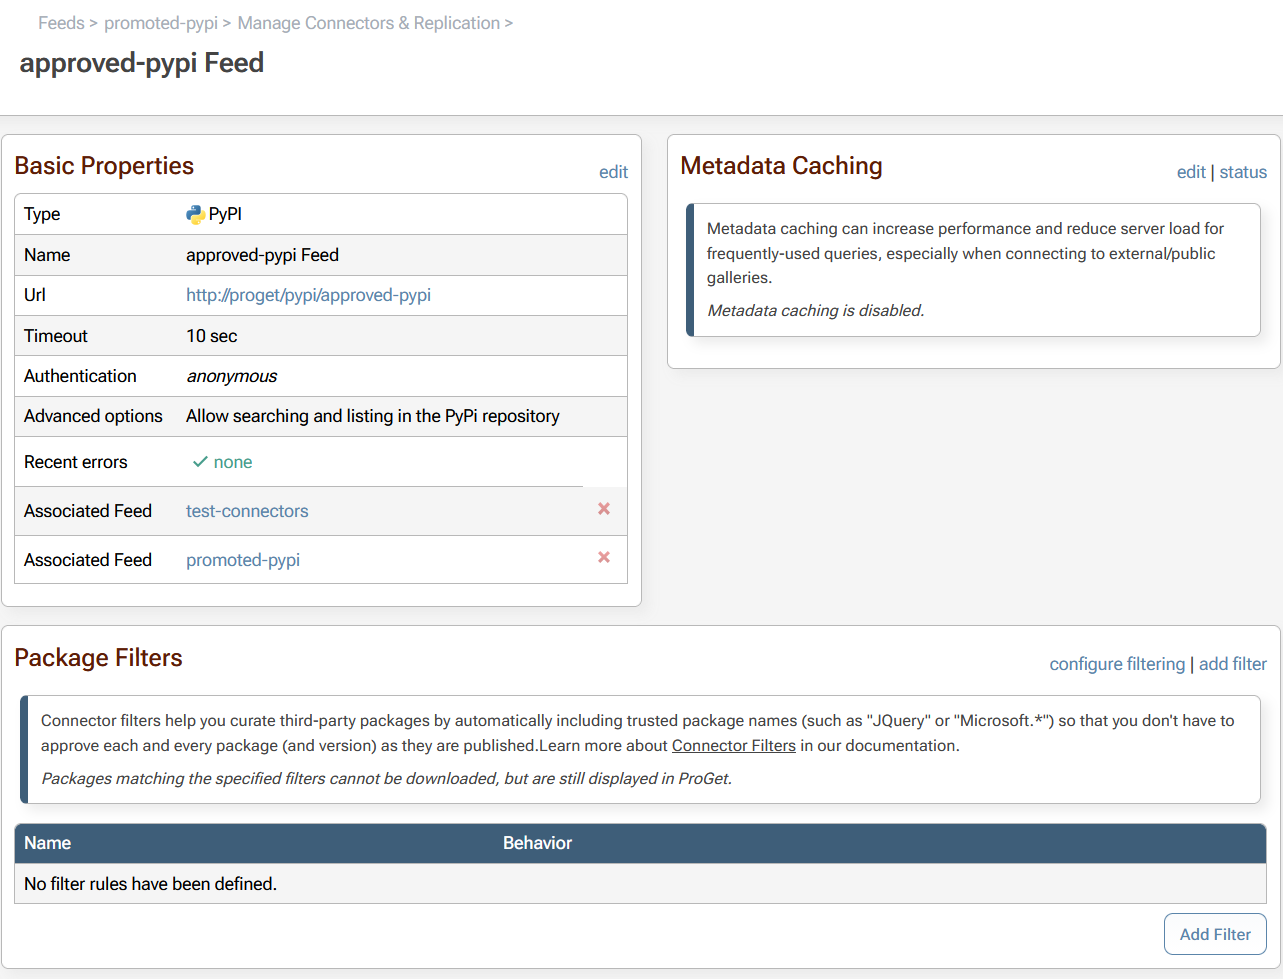Remove the promoted-pypi associated feed
The height and width of the screenshot is (979, 1283).
[604, 558]
